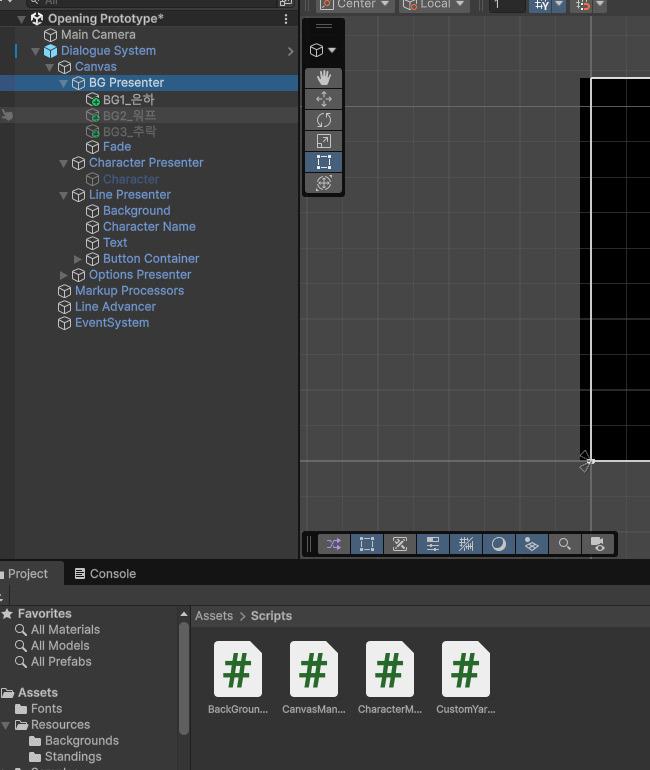Switch to the Project tab
650x770 pixels.
[27, 574]
